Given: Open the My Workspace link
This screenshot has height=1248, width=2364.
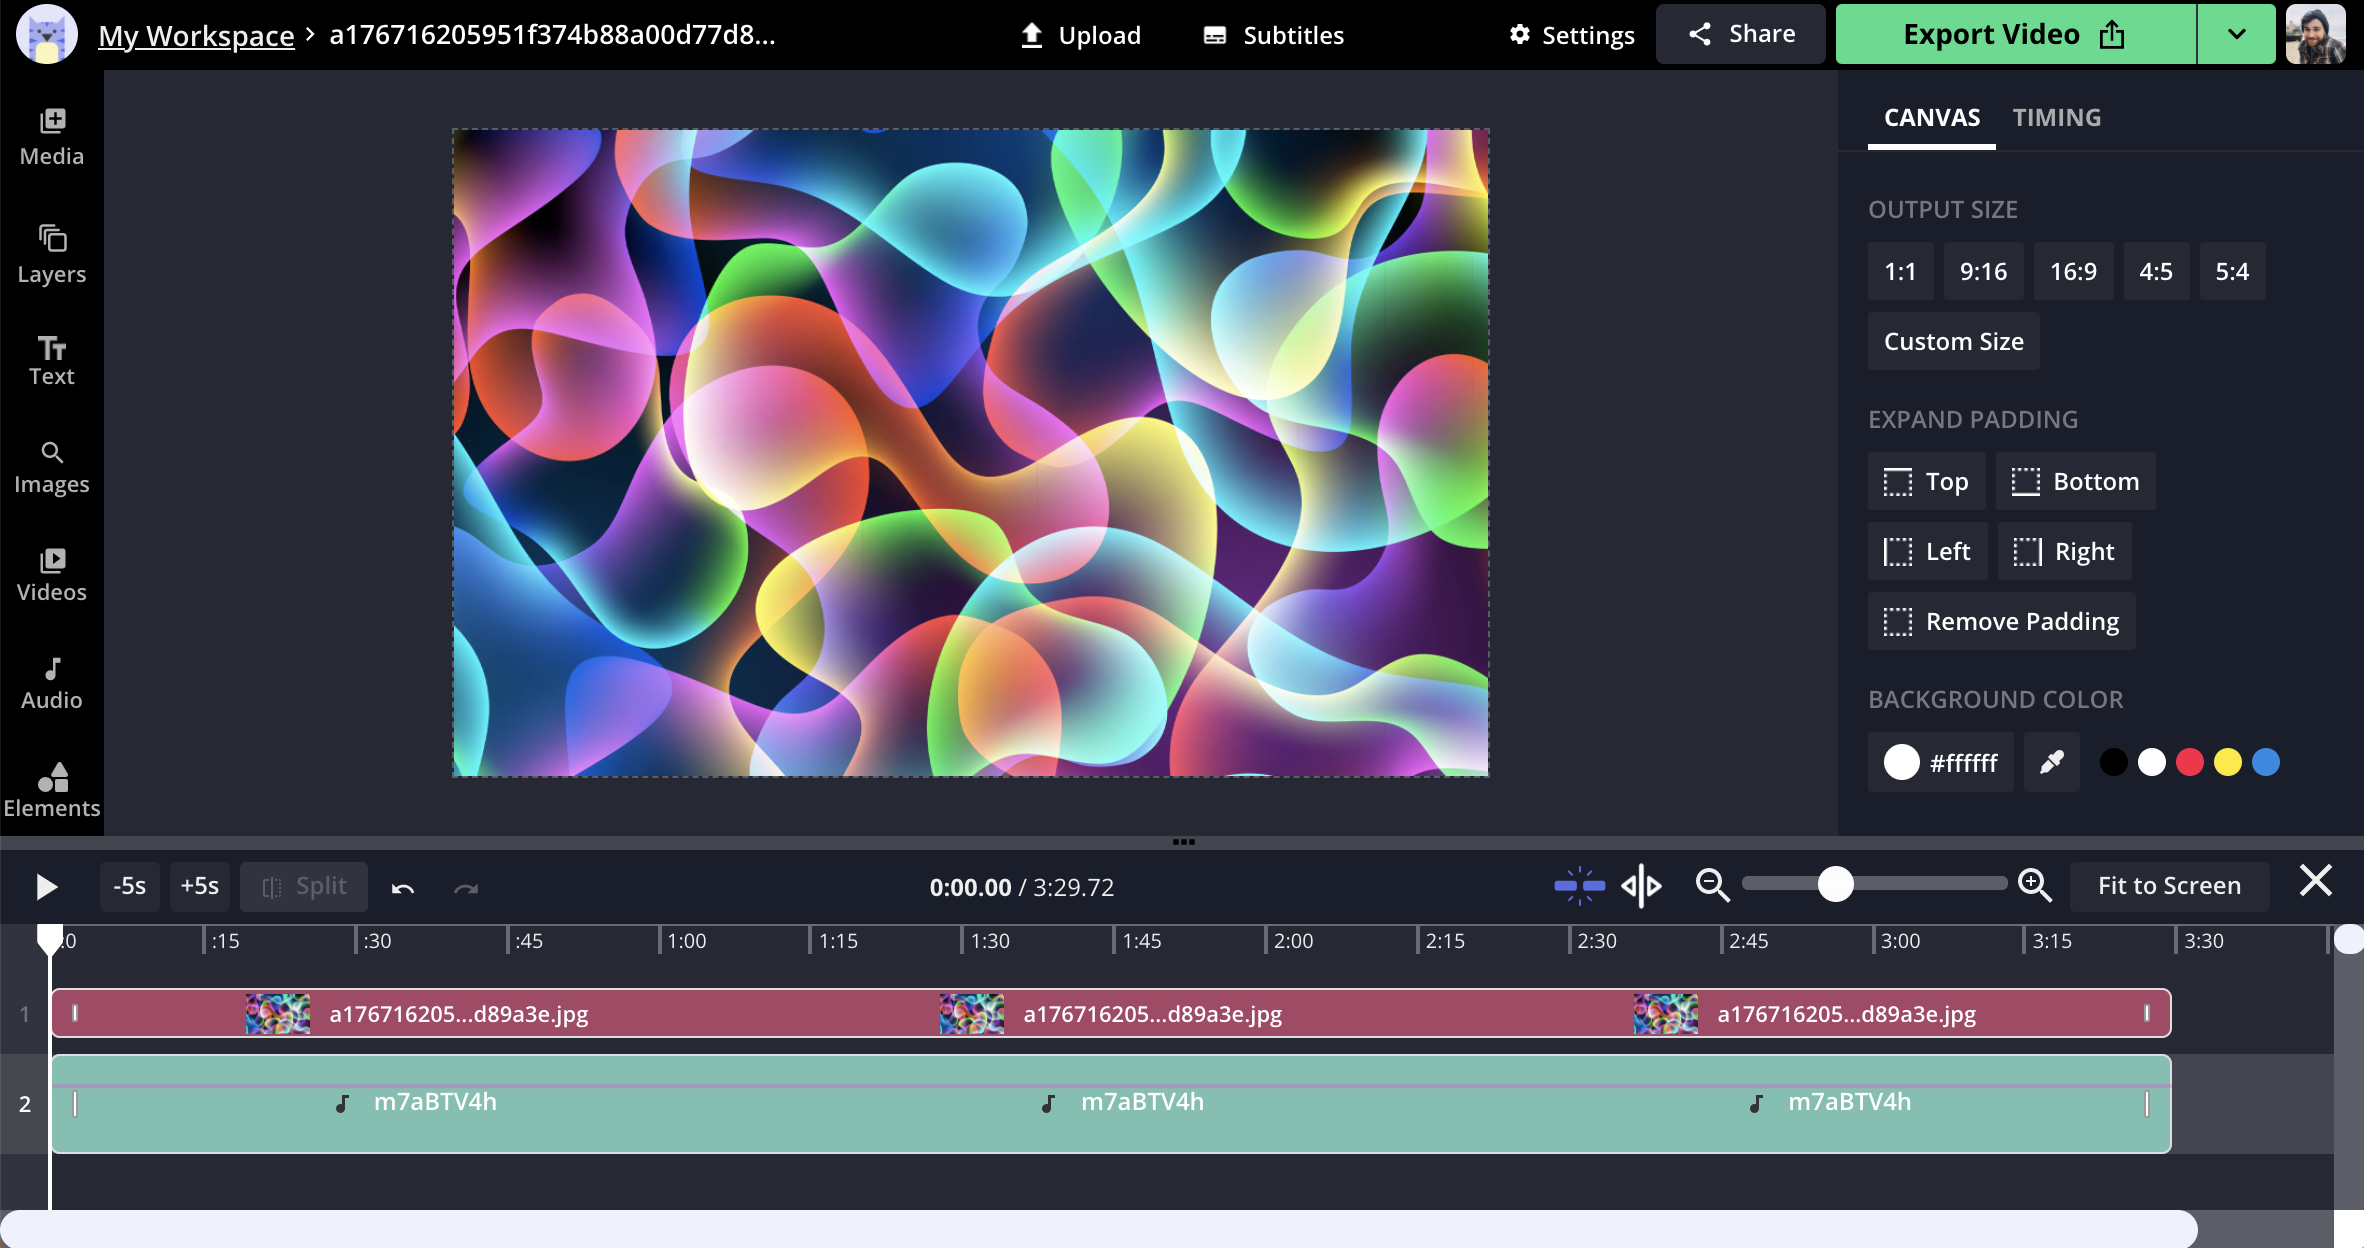Looking at the screenshot, I should [196, 35].
